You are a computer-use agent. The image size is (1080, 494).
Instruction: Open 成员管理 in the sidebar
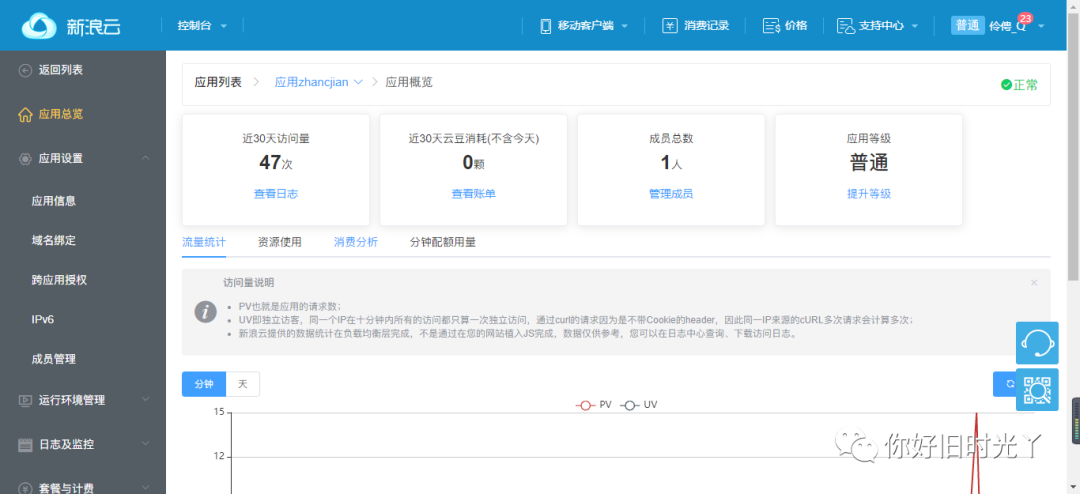click(54, 359)
